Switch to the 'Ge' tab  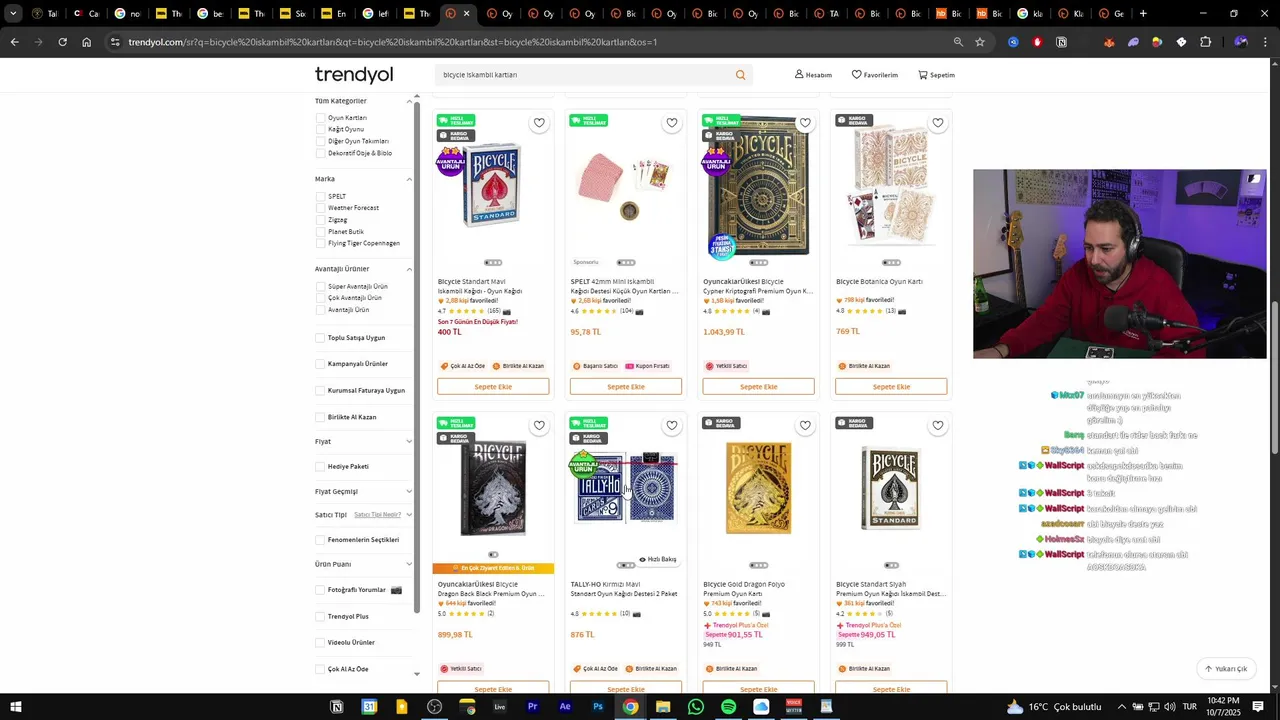click(x=1111, y=14)
